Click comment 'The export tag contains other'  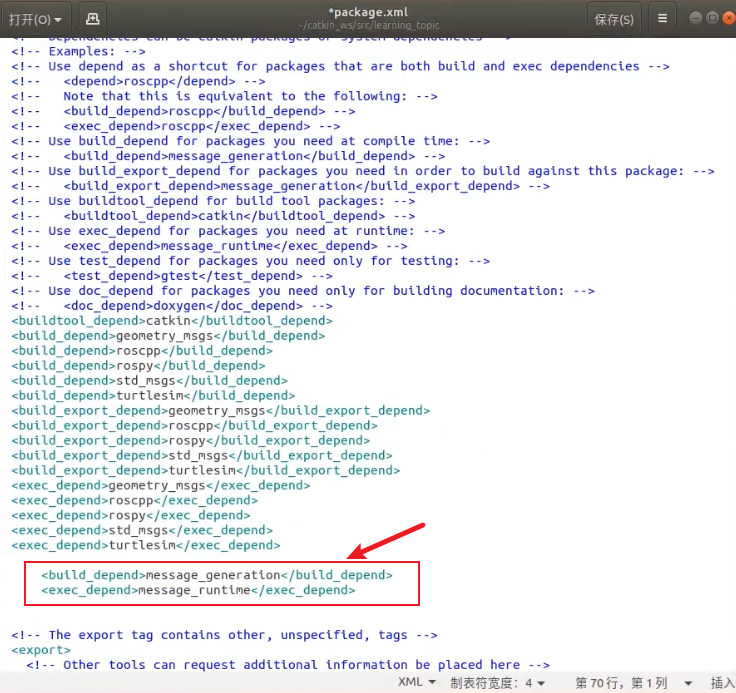[x=224, y=636]
